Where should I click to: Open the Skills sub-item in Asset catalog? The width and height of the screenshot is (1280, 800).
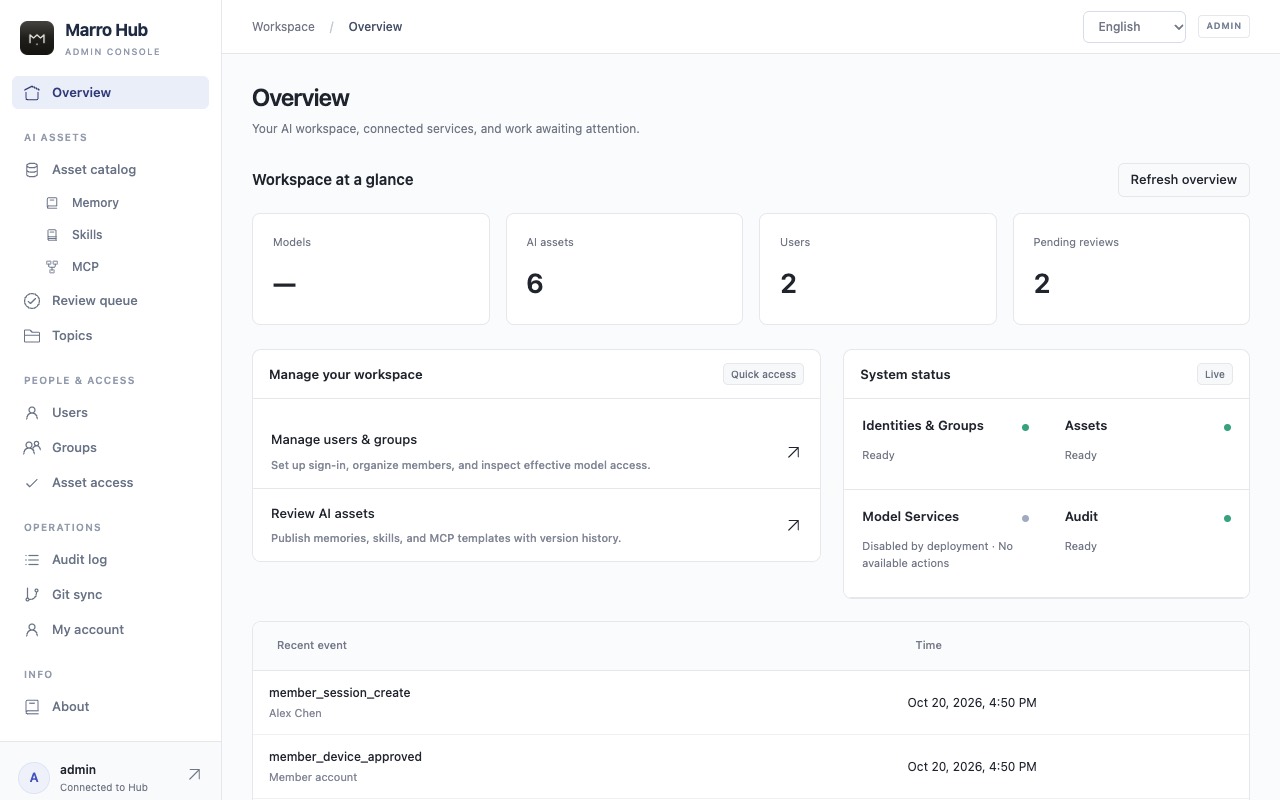[x=120, y=235]
